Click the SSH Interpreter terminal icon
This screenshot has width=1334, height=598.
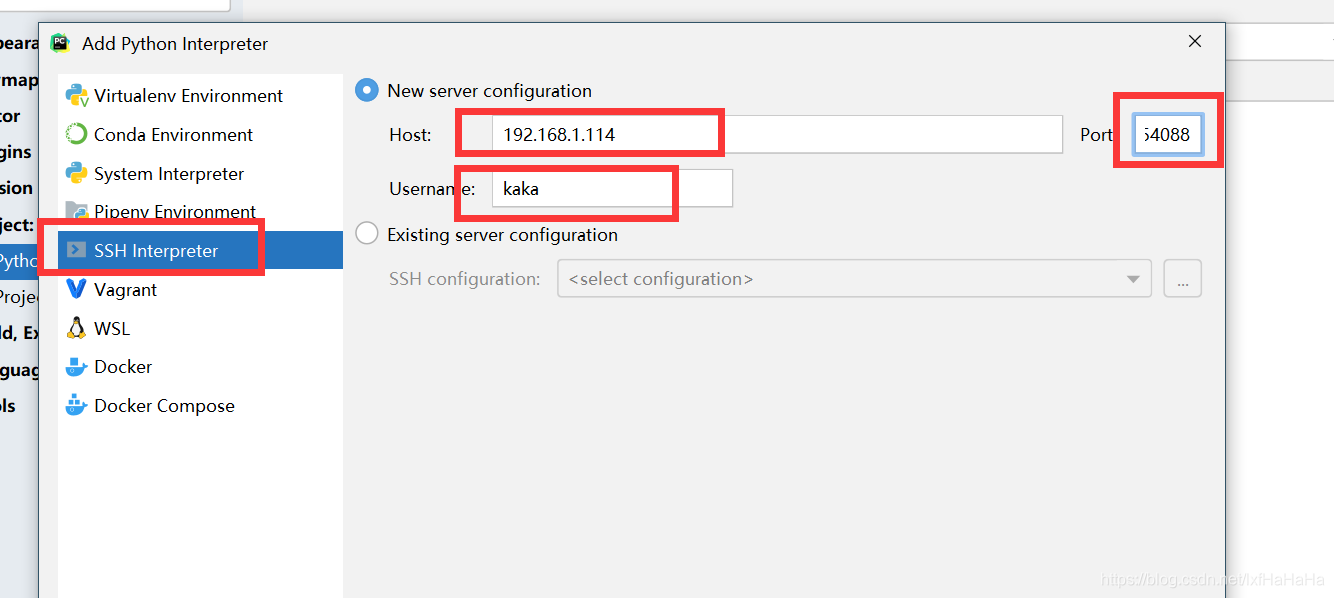pos(76,250)
